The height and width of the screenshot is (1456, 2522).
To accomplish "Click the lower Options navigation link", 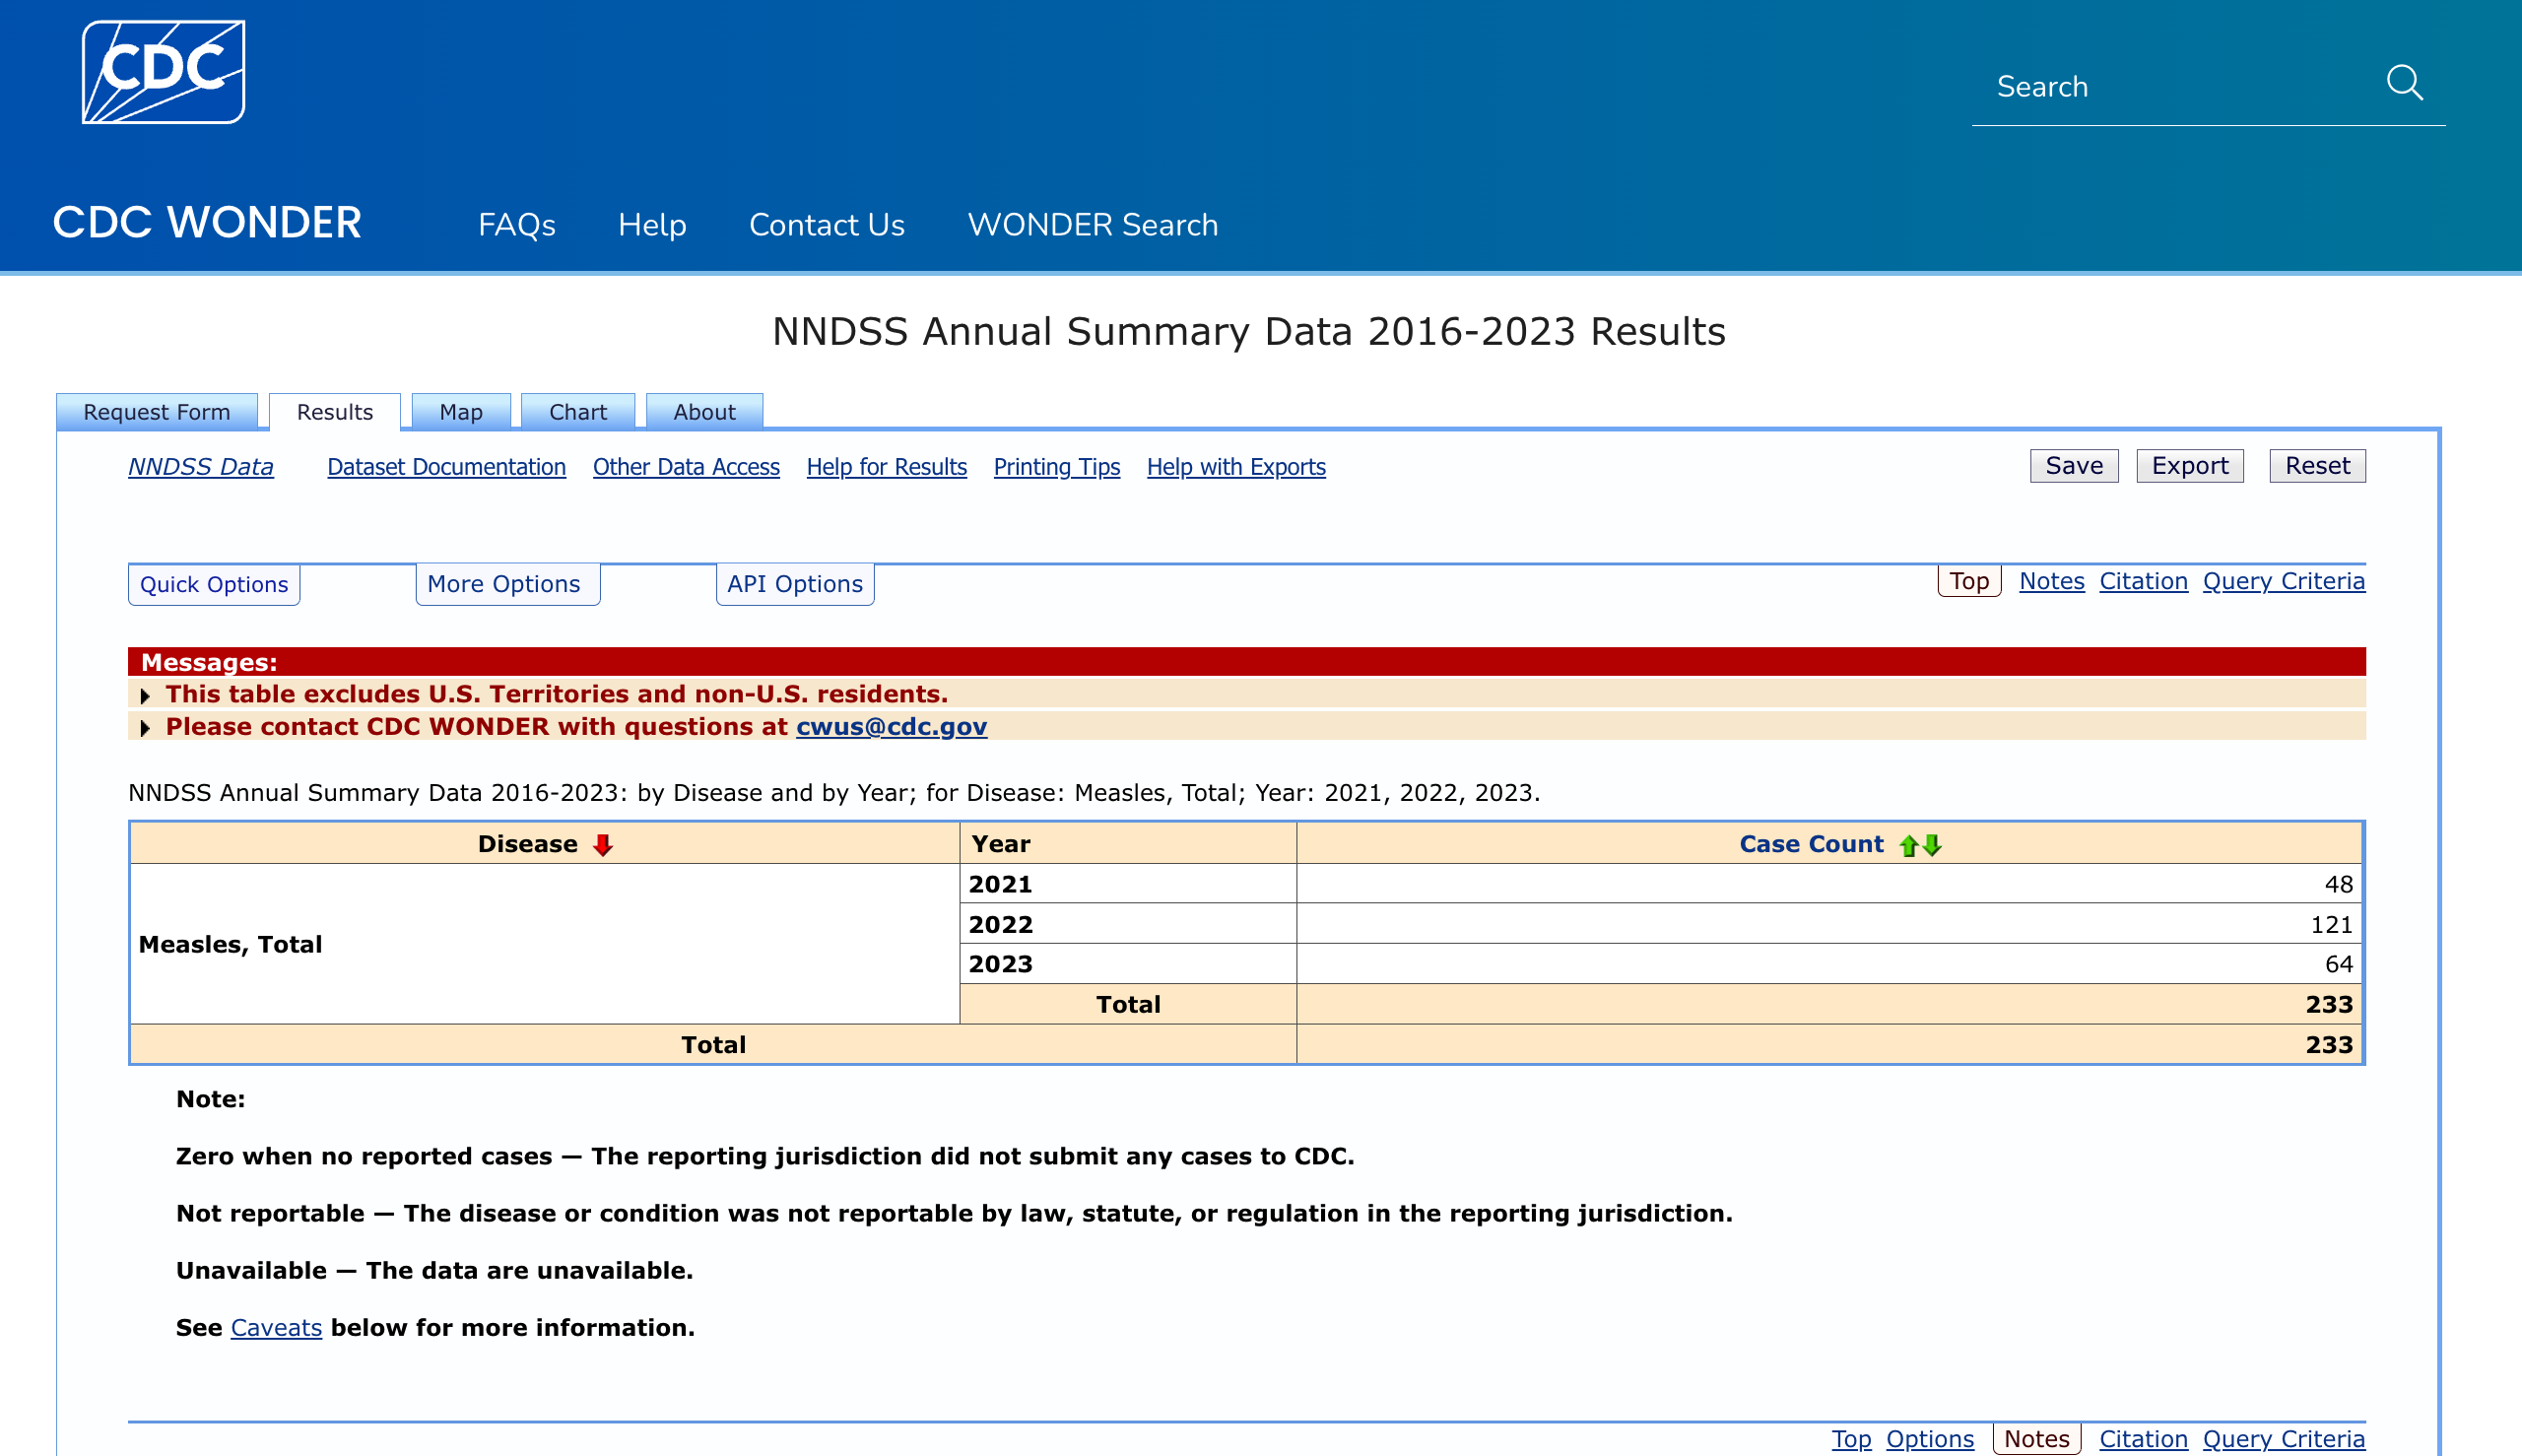I will (x=1930, y=1439).
